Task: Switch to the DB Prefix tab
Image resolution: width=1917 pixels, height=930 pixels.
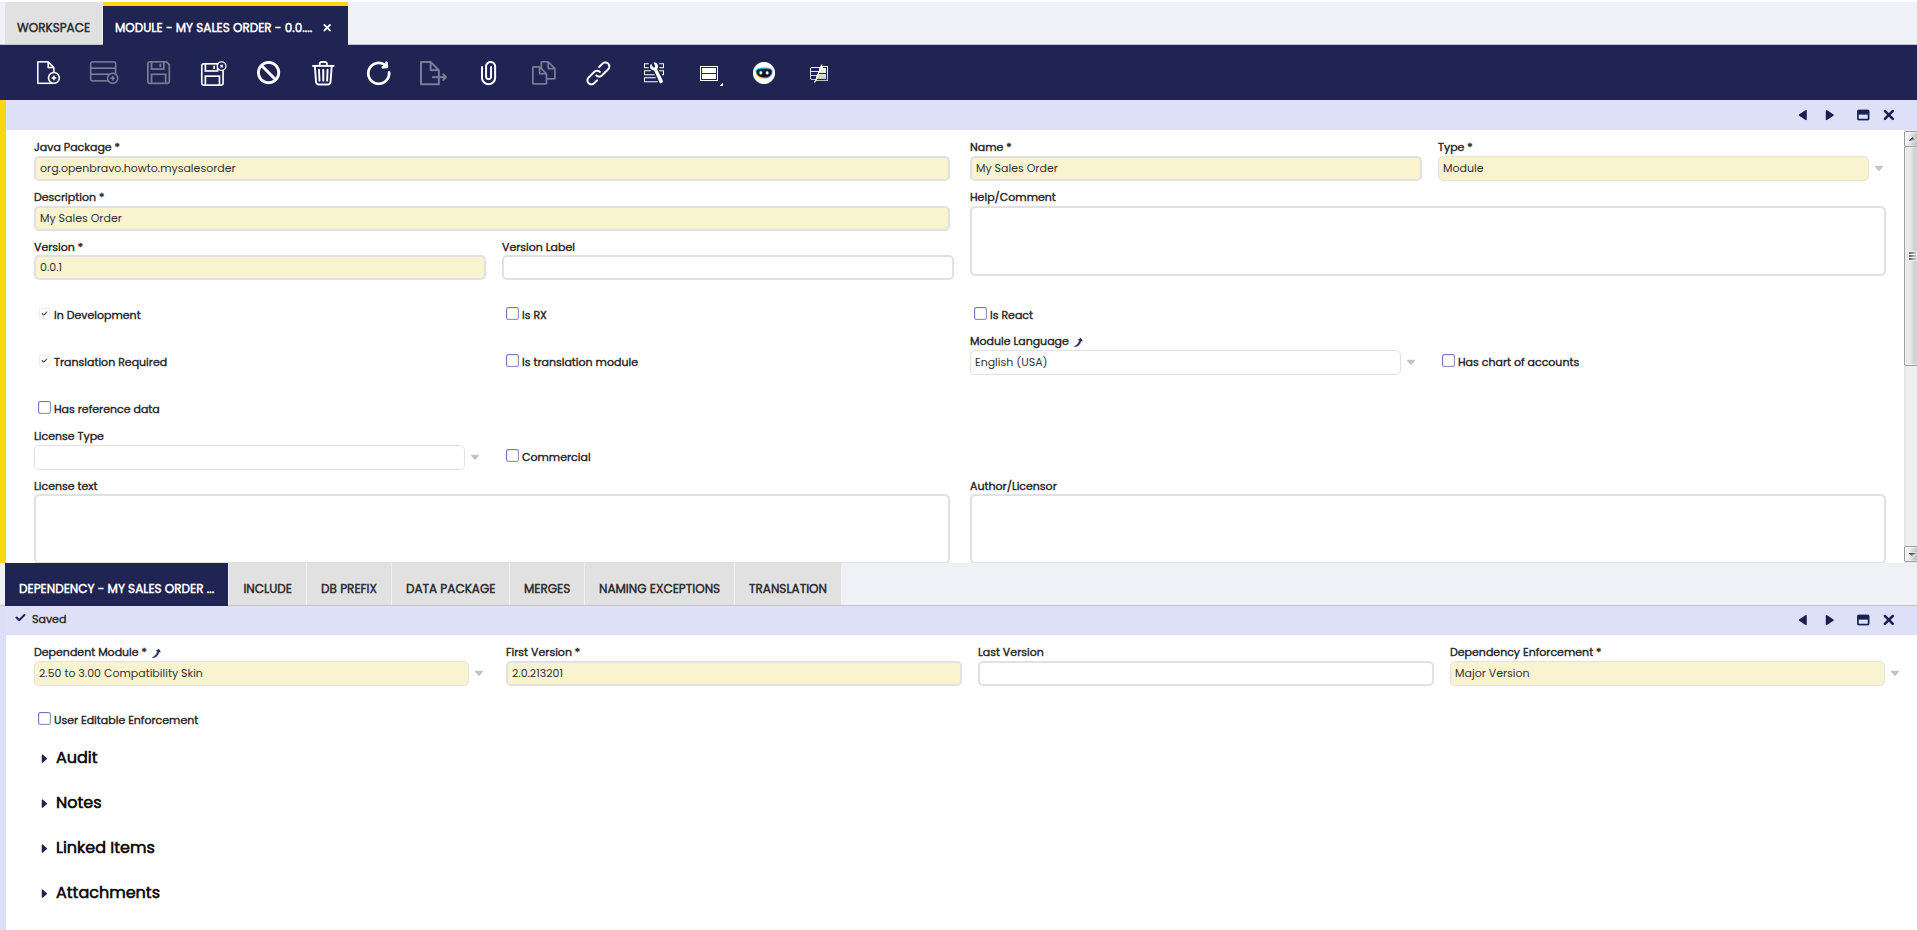Action: point(348,589)
